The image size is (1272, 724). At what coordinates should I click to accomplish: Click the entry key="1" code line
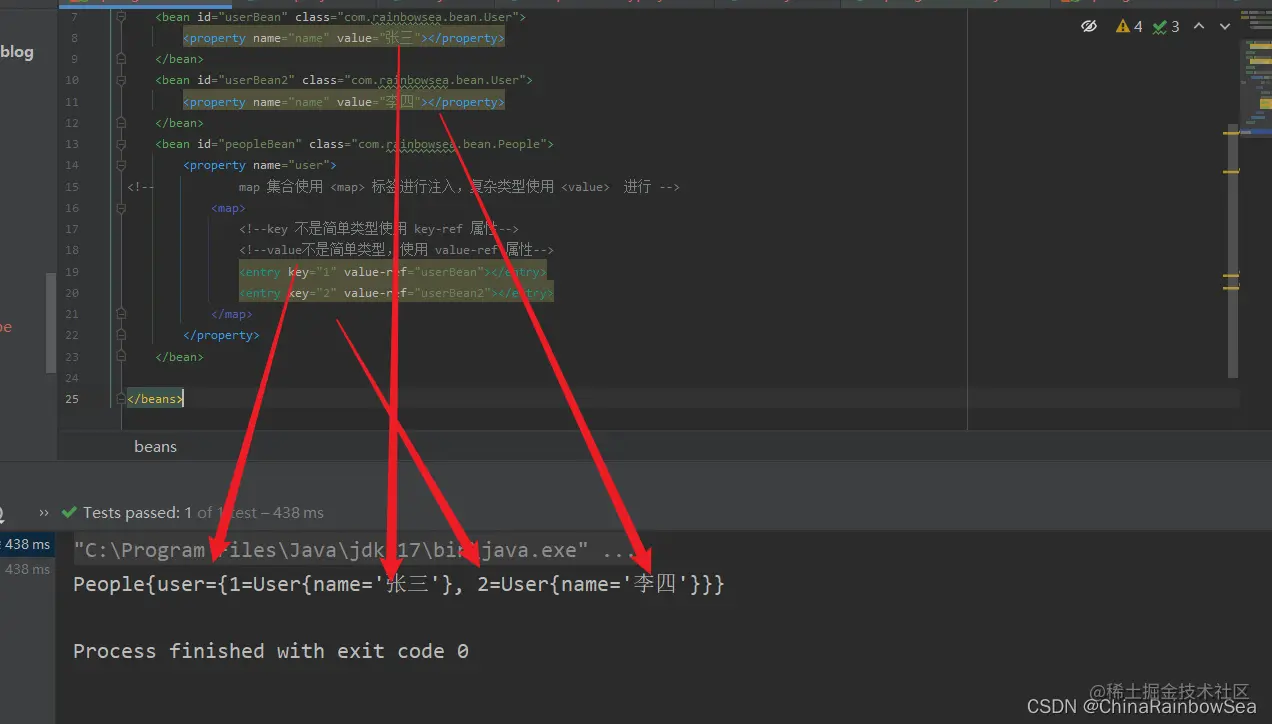click(393, 272)
